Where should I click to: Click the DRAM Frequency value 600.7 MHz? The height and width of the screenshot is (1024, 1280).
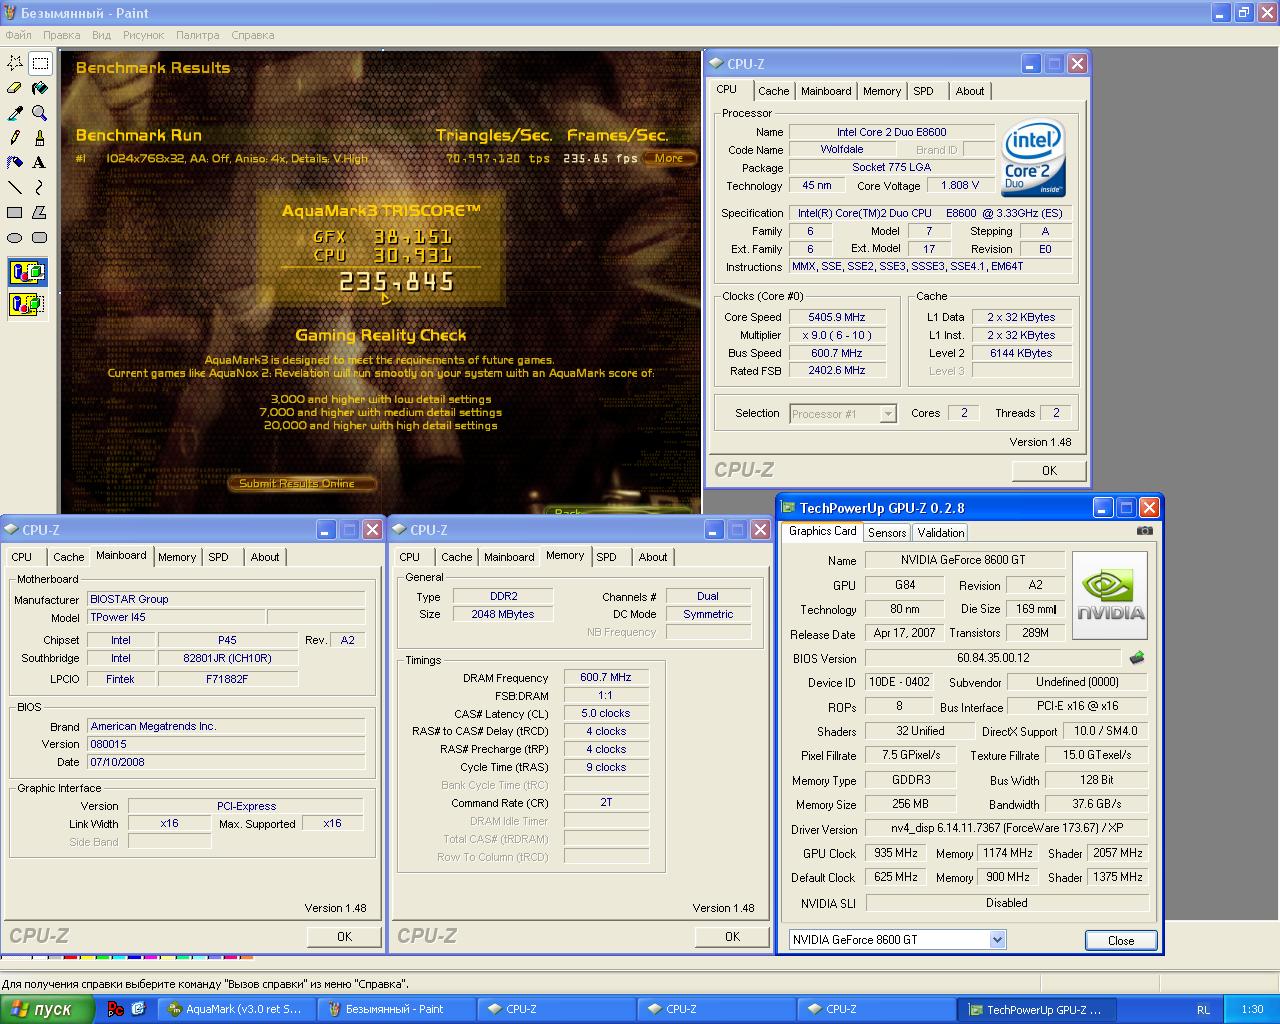click(606, 677)
